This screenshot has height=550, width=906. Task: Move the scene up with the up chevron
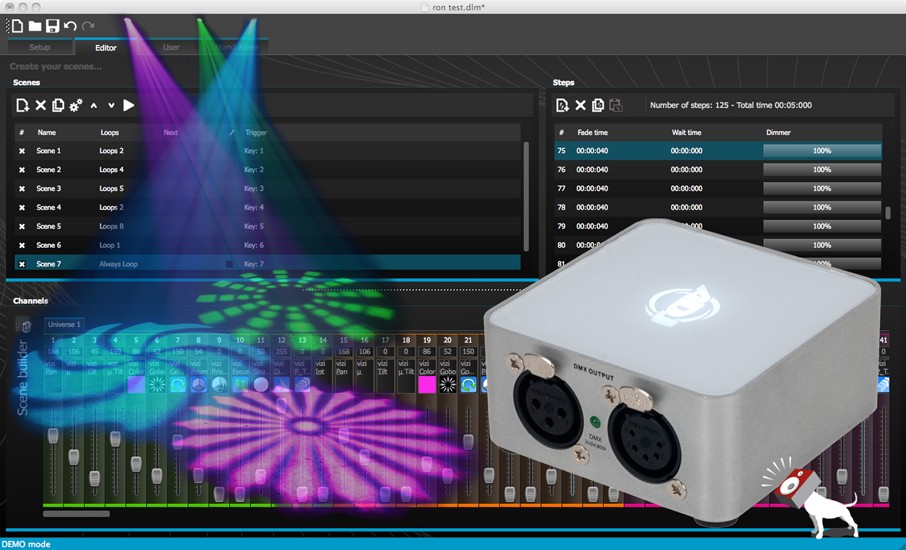coord(94,105)
